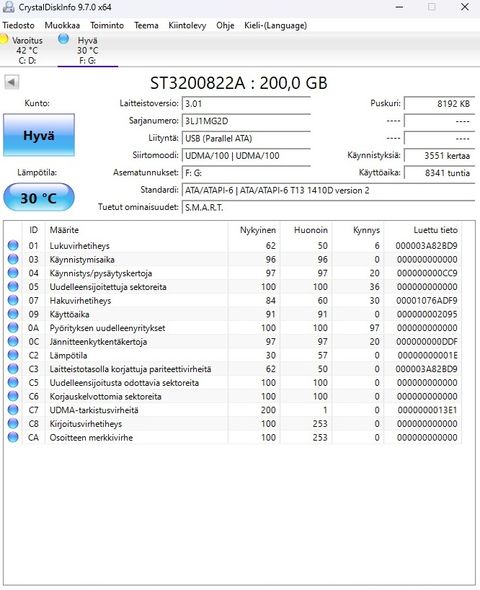Click the status orb for UDMA-tarkistusvirheitä

pos(13,410)
